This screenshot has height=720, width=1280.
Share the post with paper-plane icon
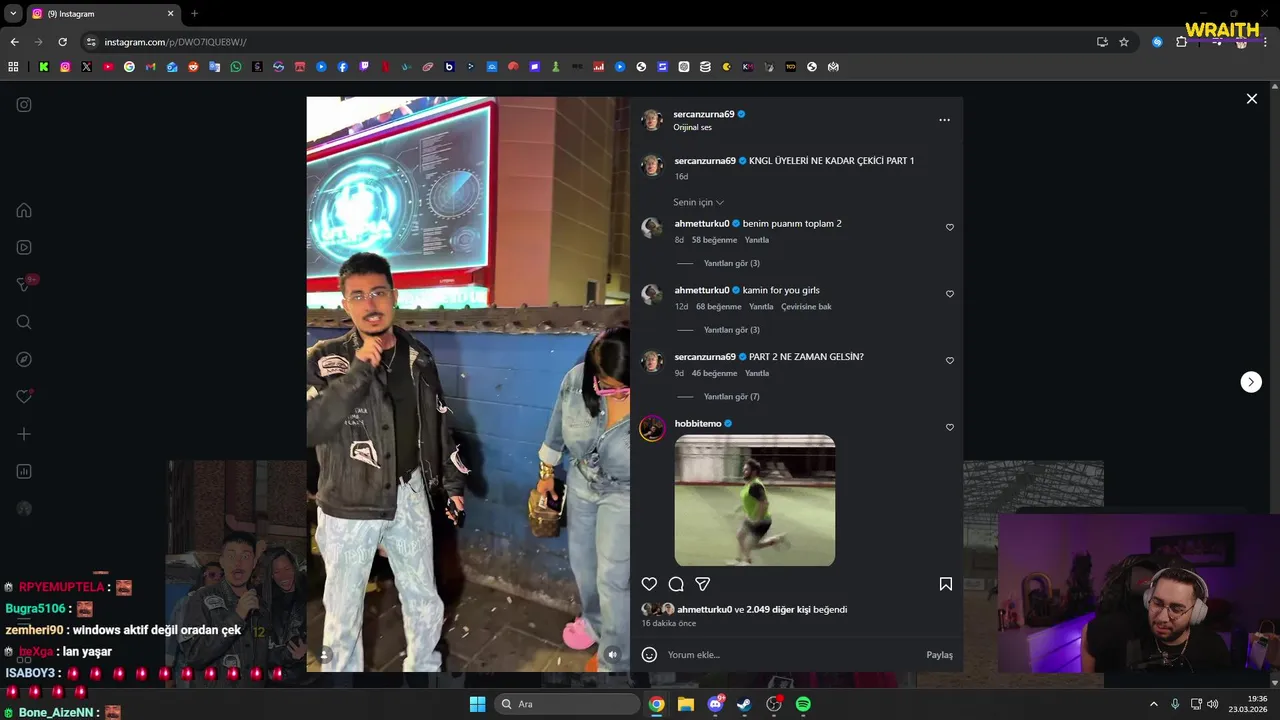[703, 584]
